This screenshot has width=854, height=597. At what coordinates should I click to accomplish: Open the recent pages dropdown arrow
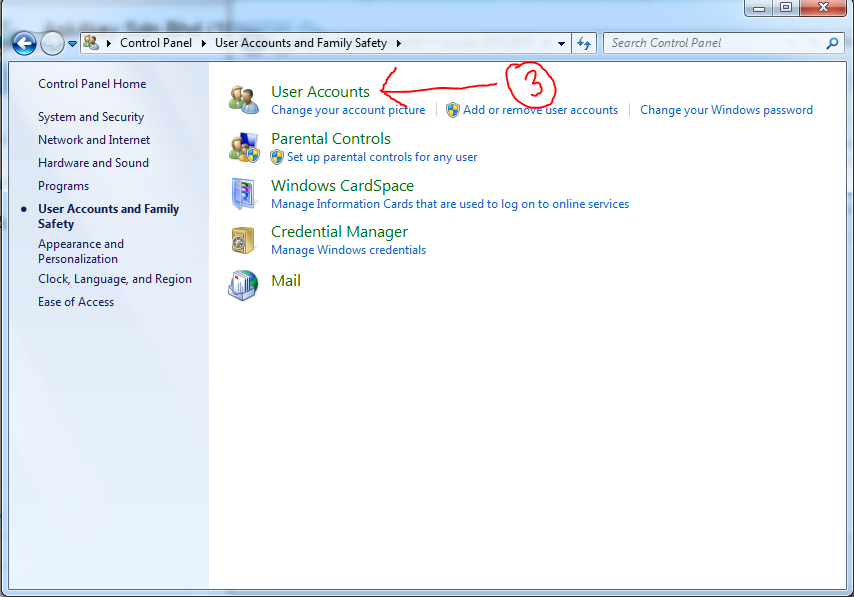click(x=72, y=44)
